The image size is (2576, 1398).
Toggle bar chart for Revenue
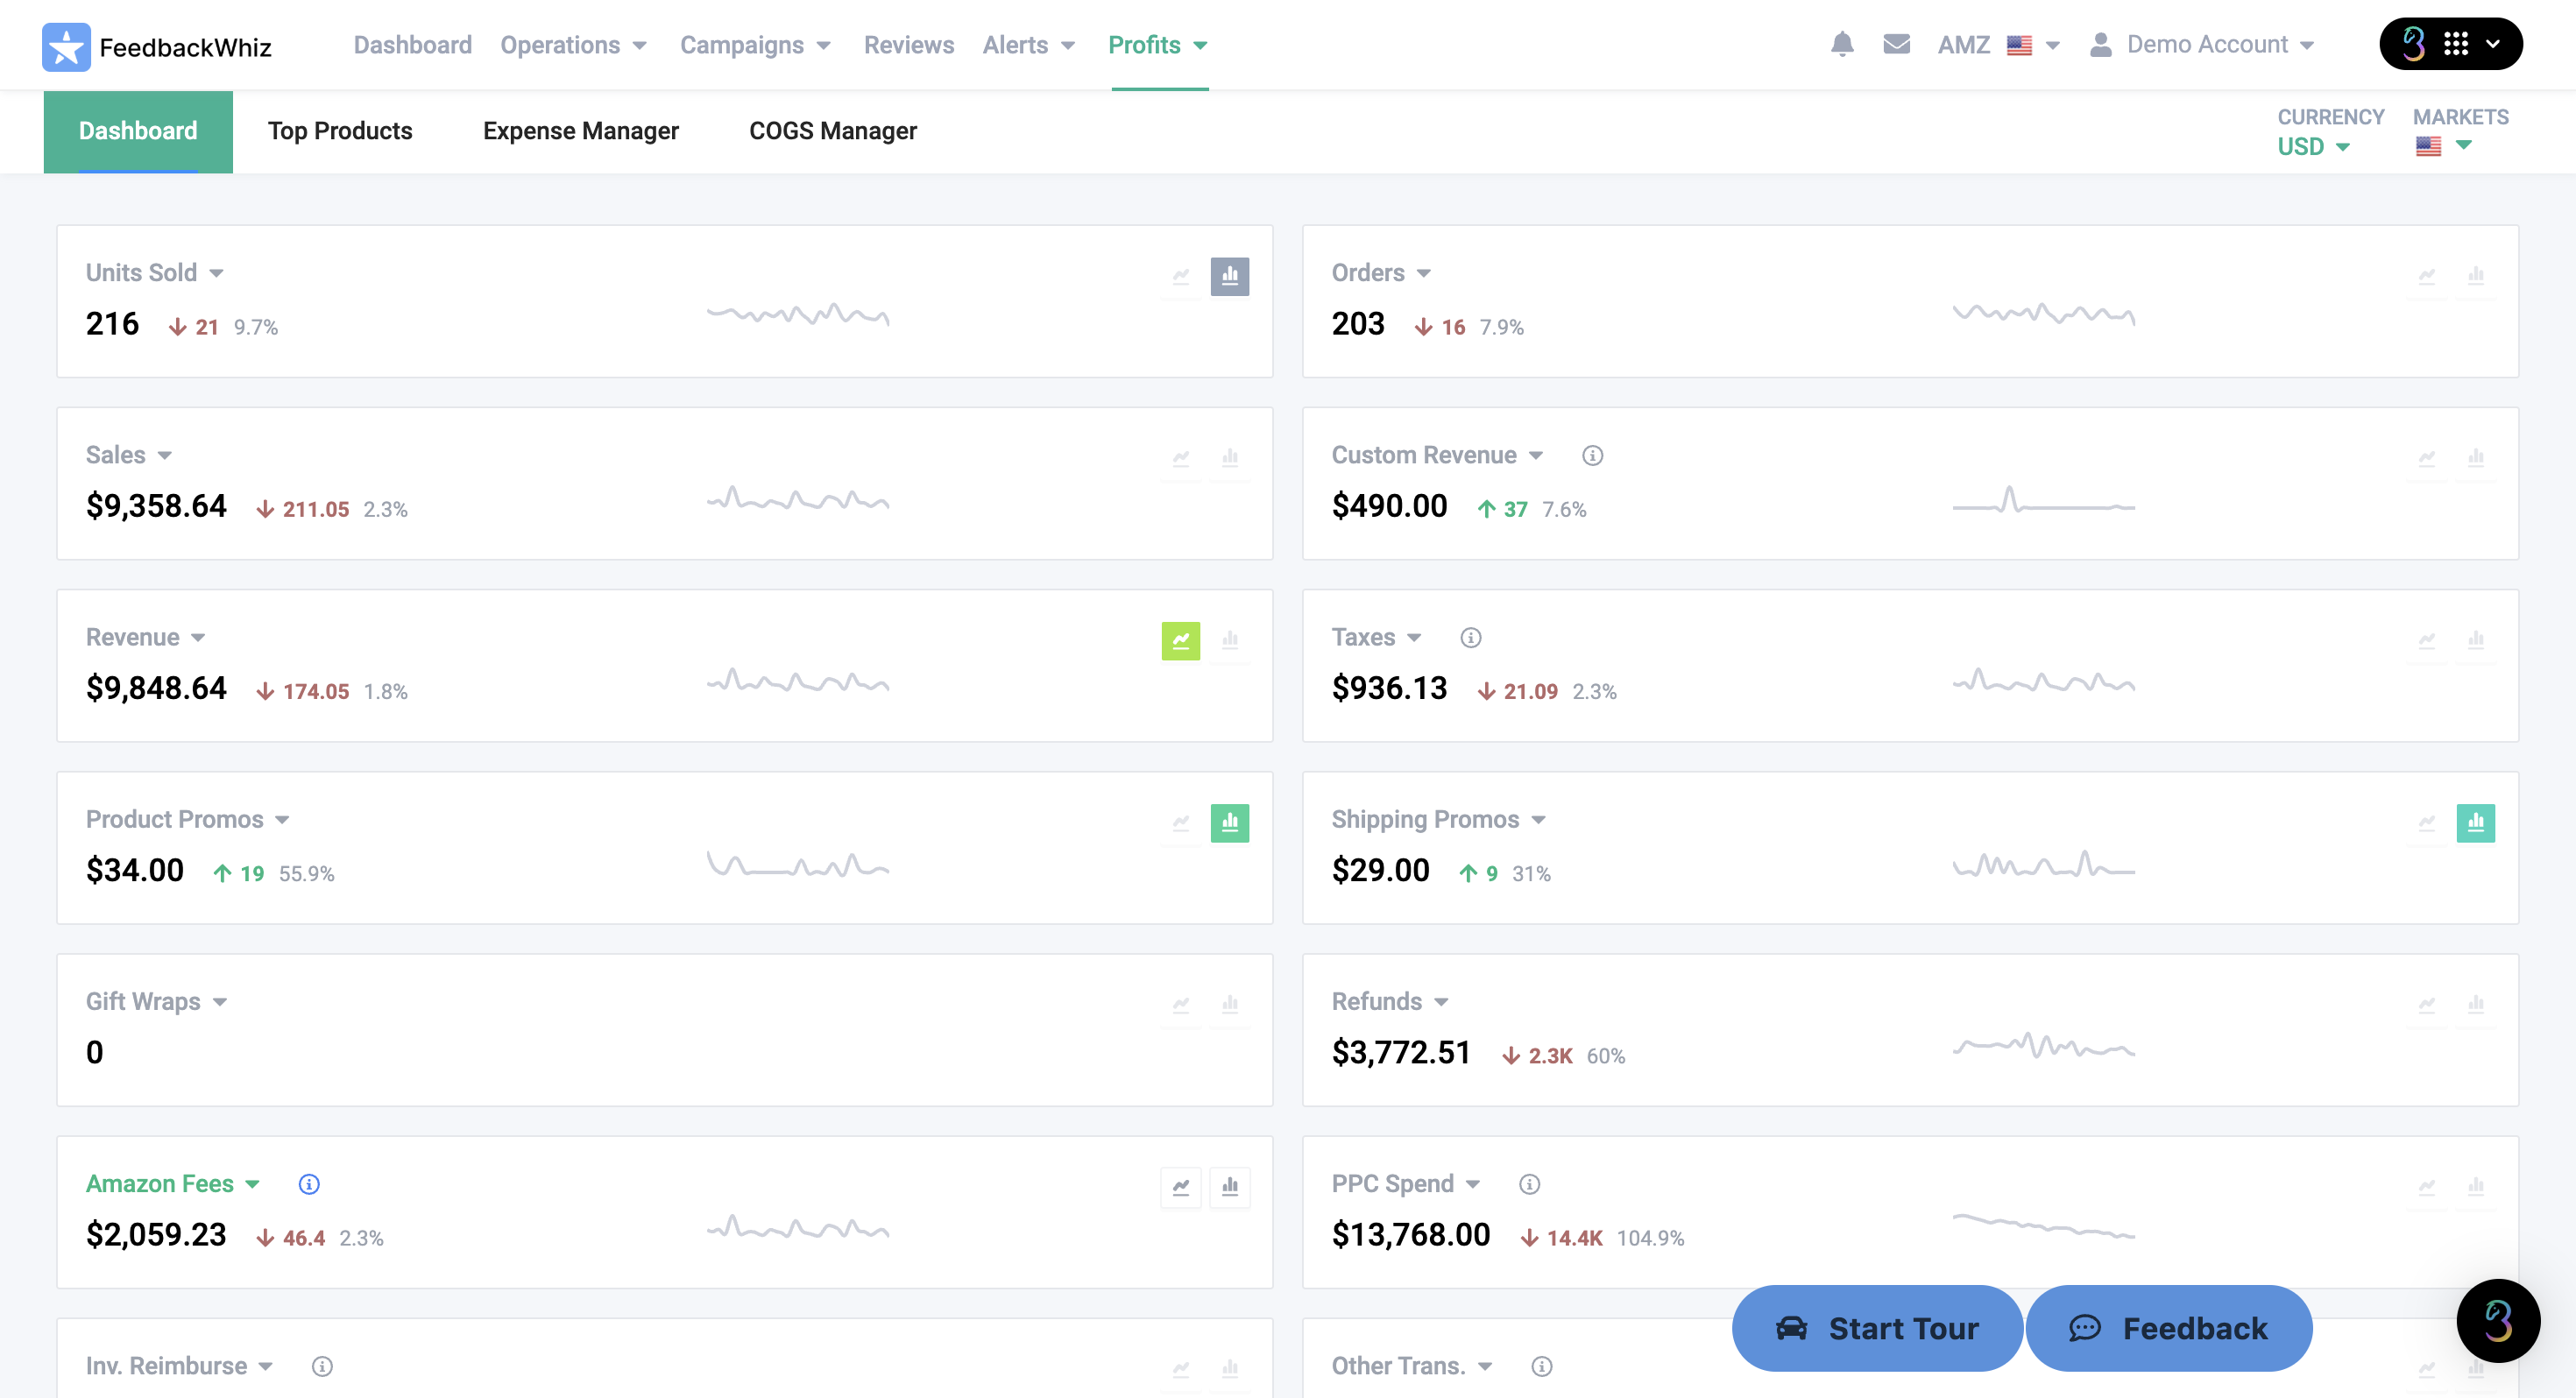coord(1229,641)
